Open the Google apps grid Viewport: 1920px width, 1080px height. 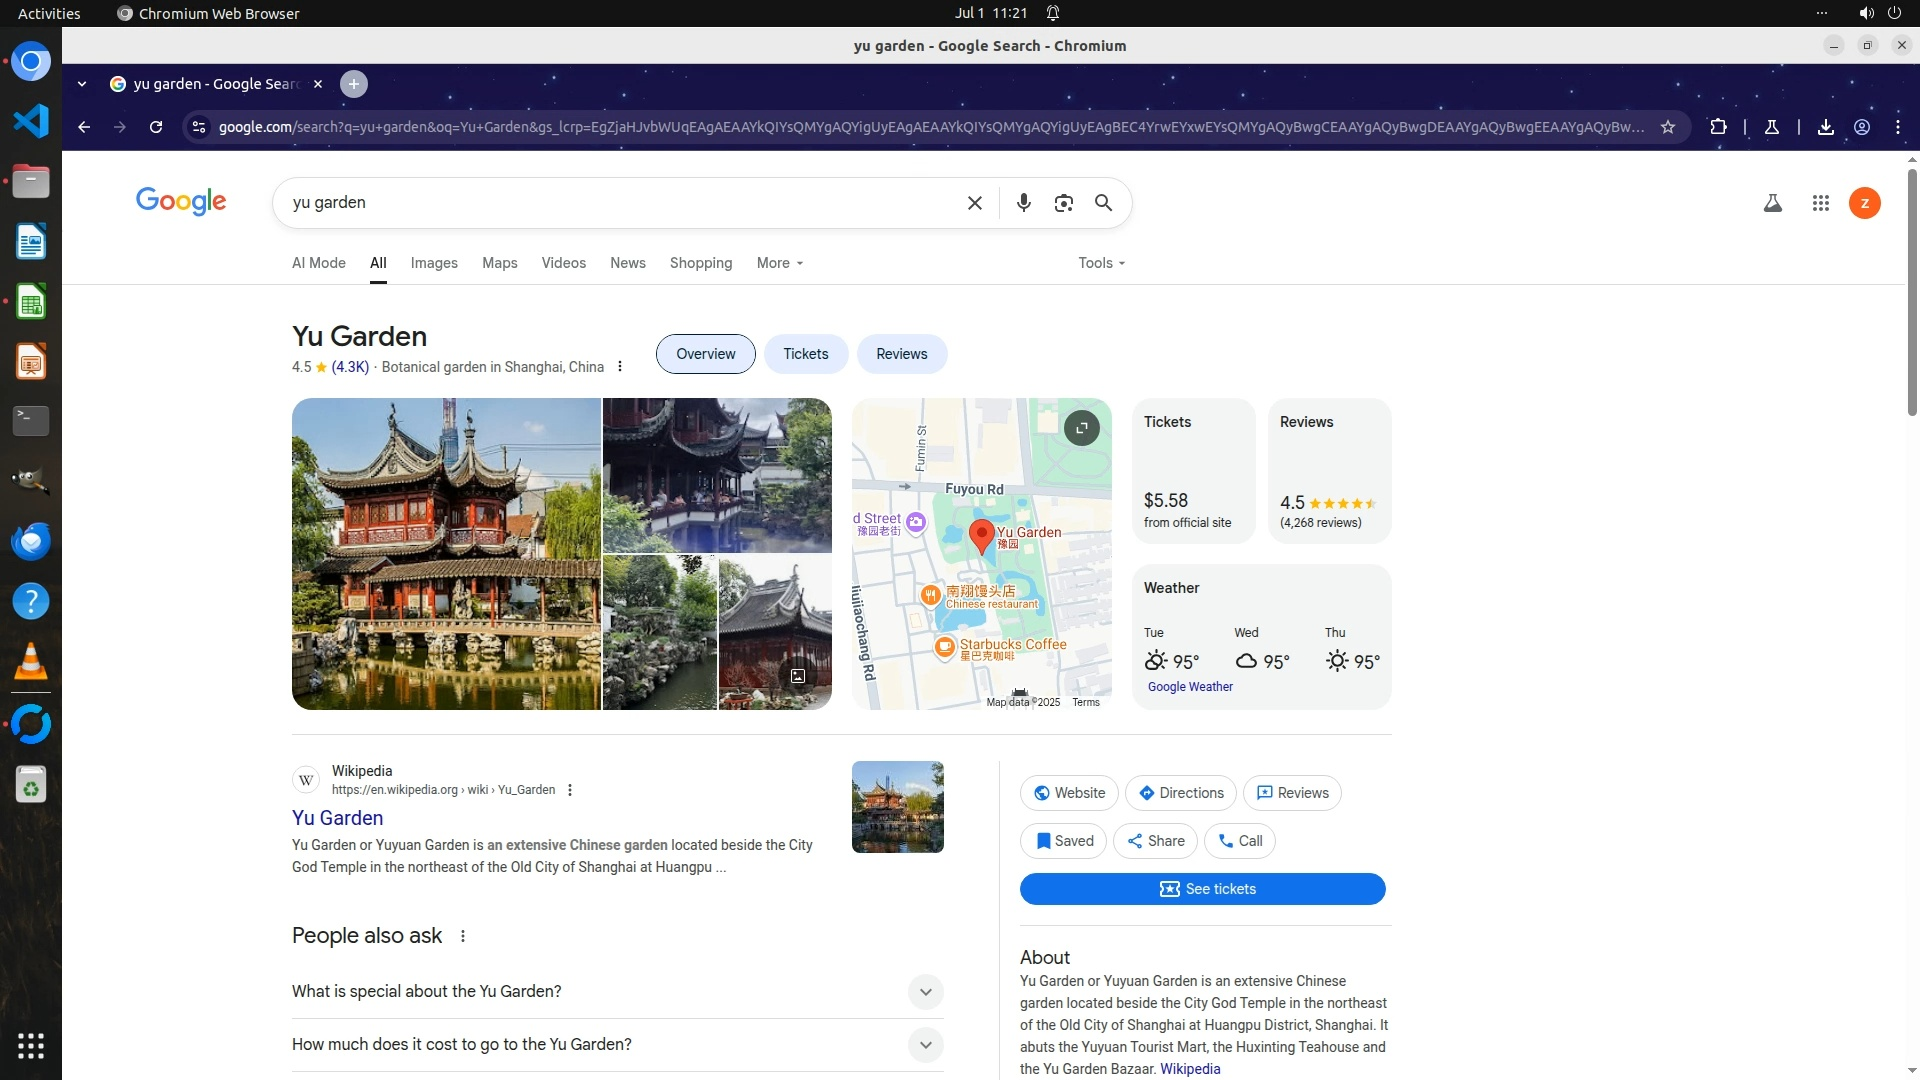(1820, 203)
